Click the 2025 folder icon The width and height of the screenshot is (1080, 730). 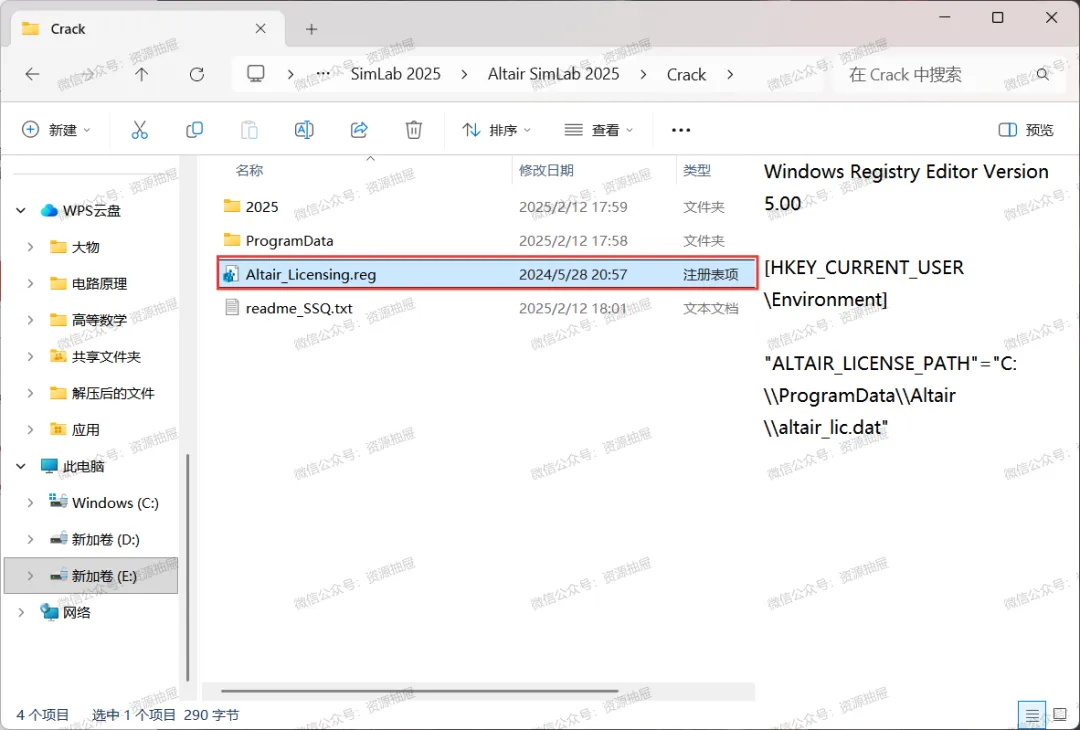coord(232,206)
